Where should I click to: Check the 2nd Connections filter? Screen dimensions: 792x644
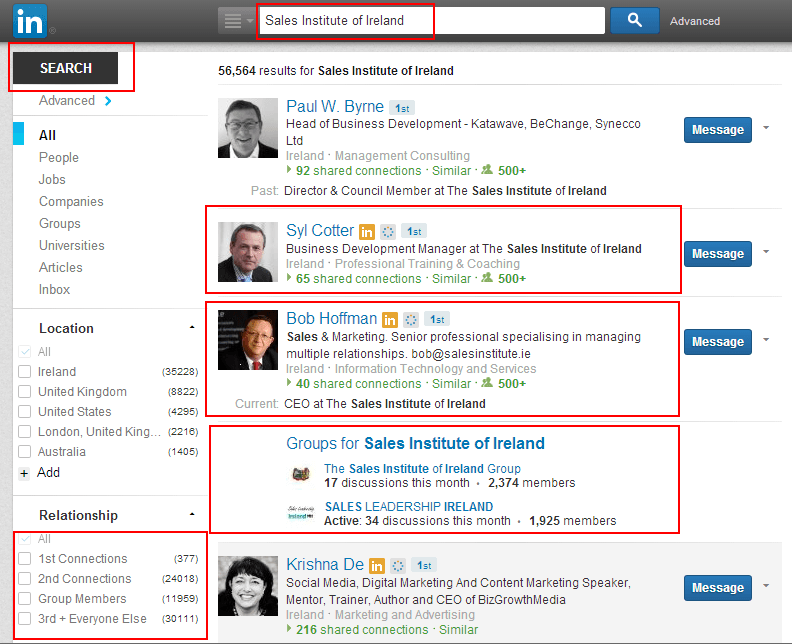click(x=24, y=578)
